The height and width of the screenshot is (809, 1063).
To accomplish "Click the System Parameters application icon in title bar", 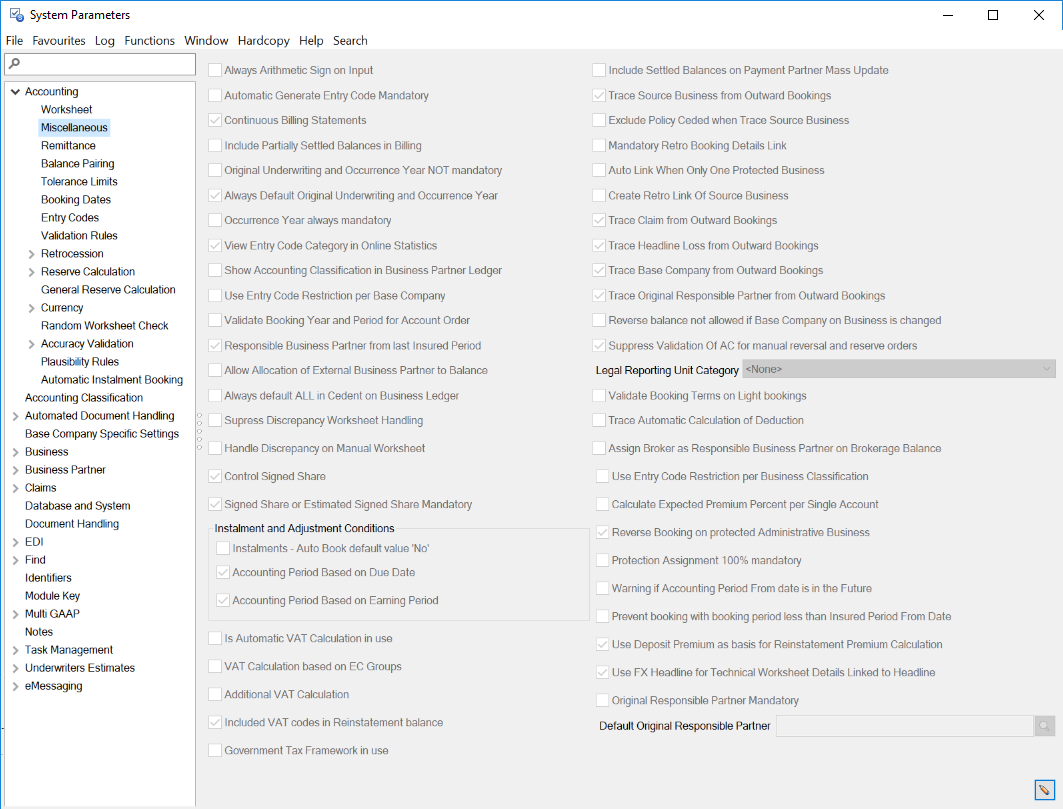I will (16, 14).
